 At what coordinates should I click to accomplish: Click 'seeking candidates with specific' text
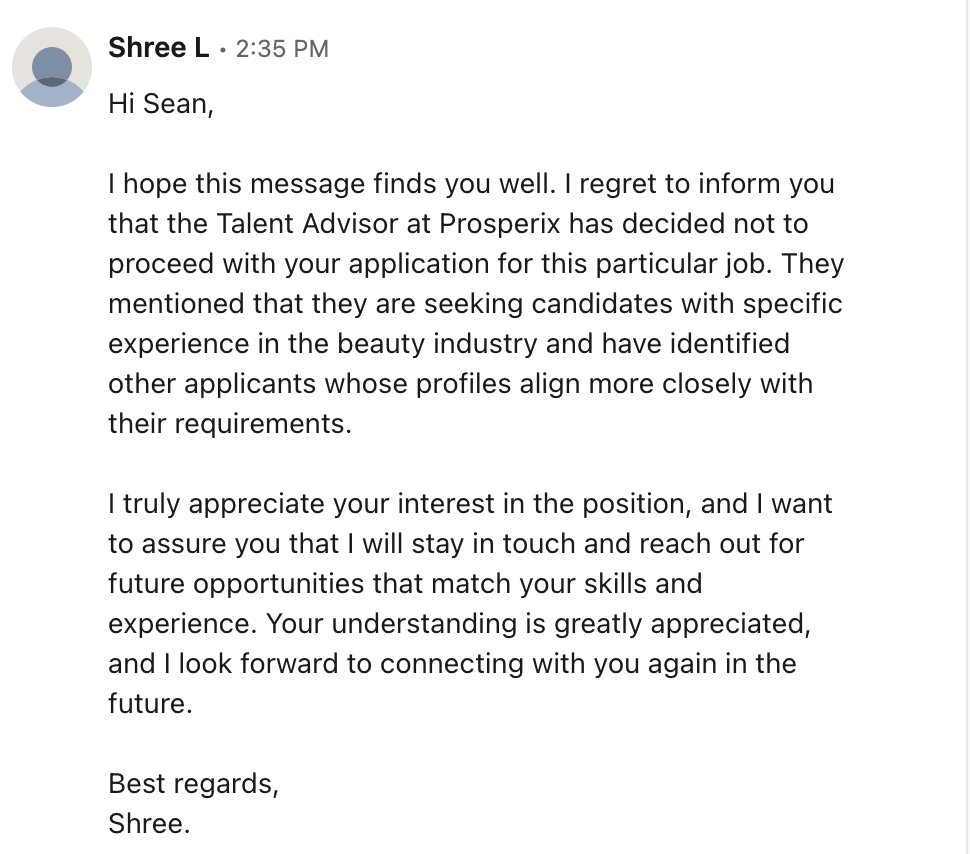[634, 304]
